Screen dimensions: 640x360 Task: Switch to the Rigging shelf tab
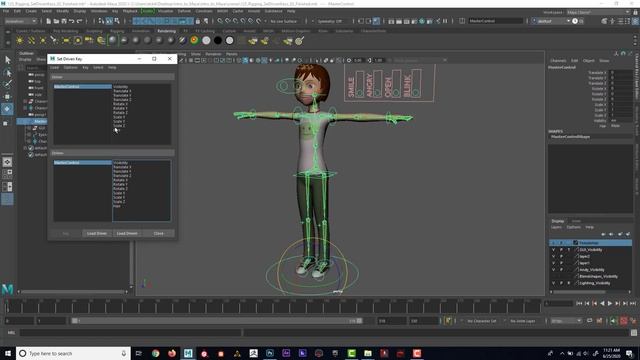117,31
